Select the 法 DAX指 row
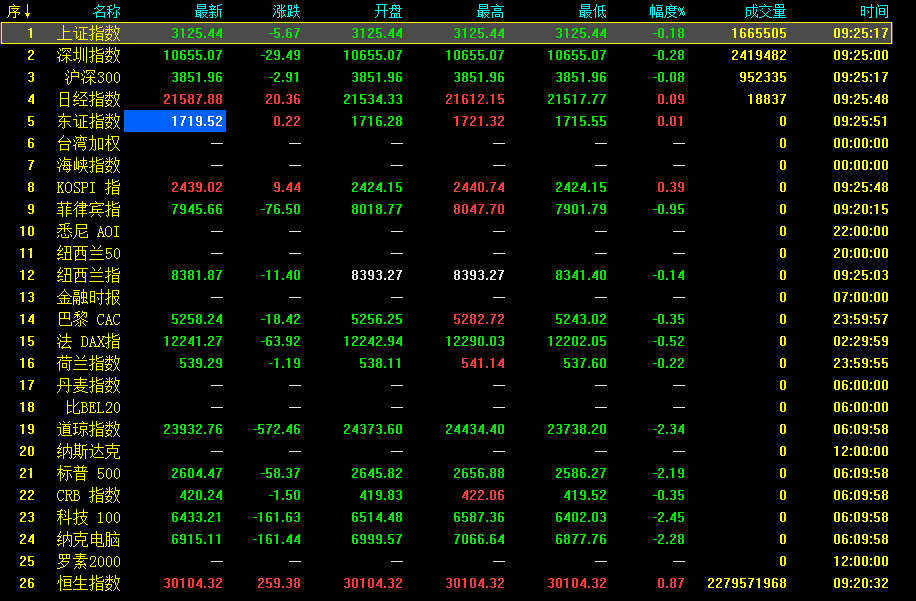Image resolution: width=916 pixels, height=601 pixels. pos(89,342)
